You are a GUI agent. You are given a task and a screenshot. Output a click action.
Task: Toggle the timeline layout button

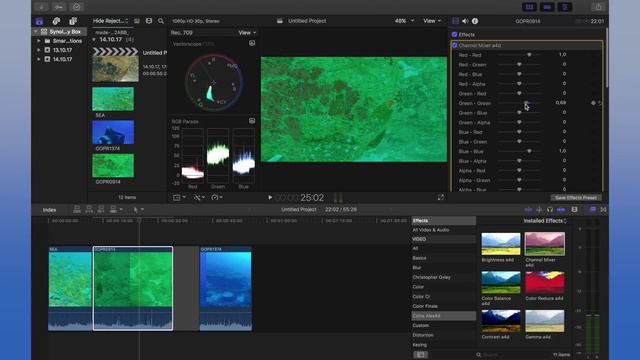547,7
